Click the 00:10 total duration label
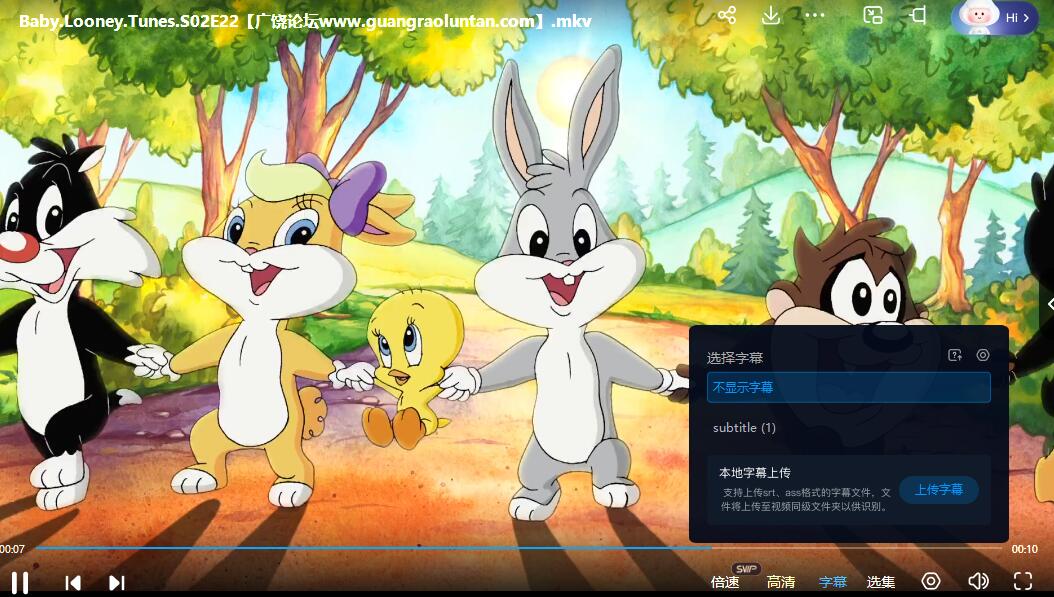 tap(1024, 549)
